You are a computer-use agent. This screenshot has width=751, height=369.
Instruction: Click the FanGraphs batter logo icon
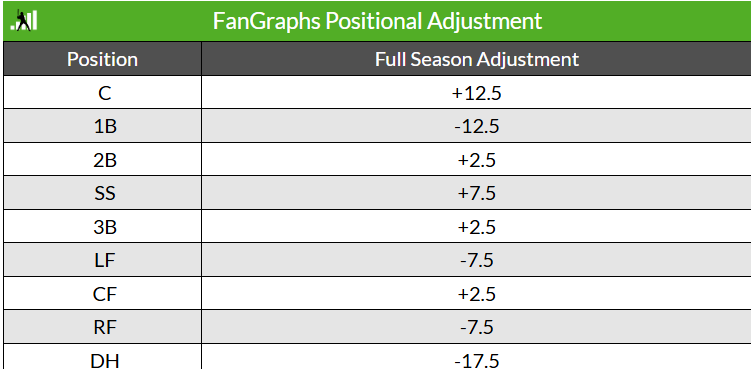(24, 21)
